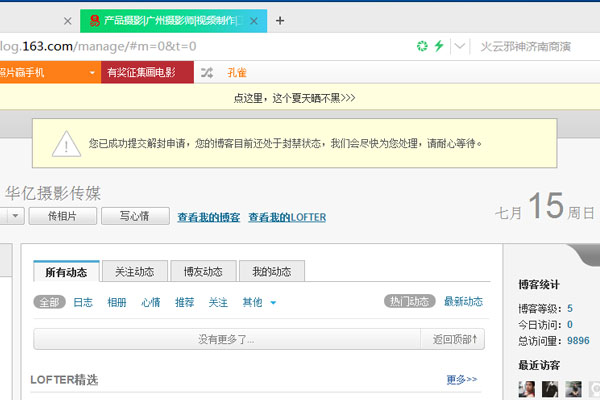600x400 pixels.
Task: Filter feed by 全部 pill
Action: pos(48,302)
